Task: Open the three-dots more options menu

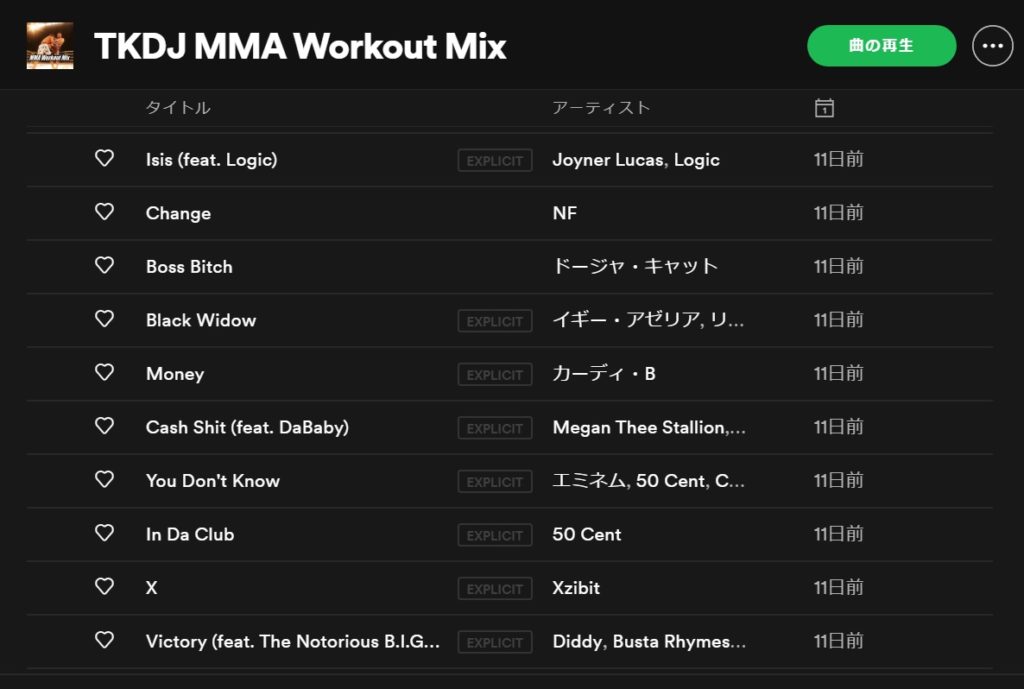Action: [993, 46]
